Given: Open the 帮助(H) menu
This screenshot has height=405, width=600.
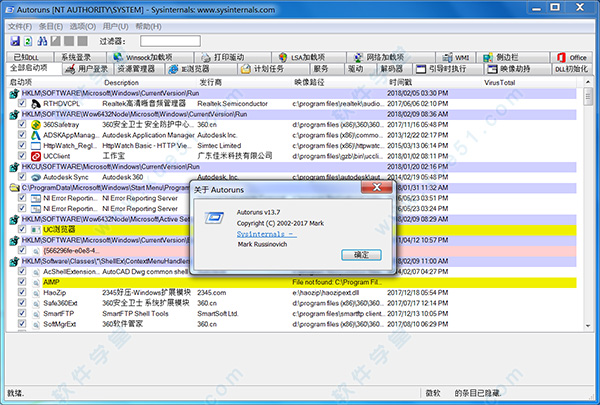Looking at the screenshot, I should pos(148,26).
